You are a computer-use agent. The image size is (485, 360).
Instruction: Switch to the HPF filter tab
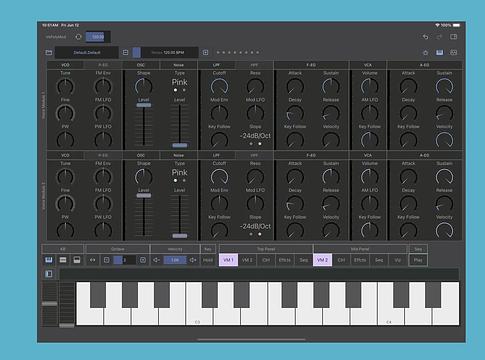click(254, 65)
